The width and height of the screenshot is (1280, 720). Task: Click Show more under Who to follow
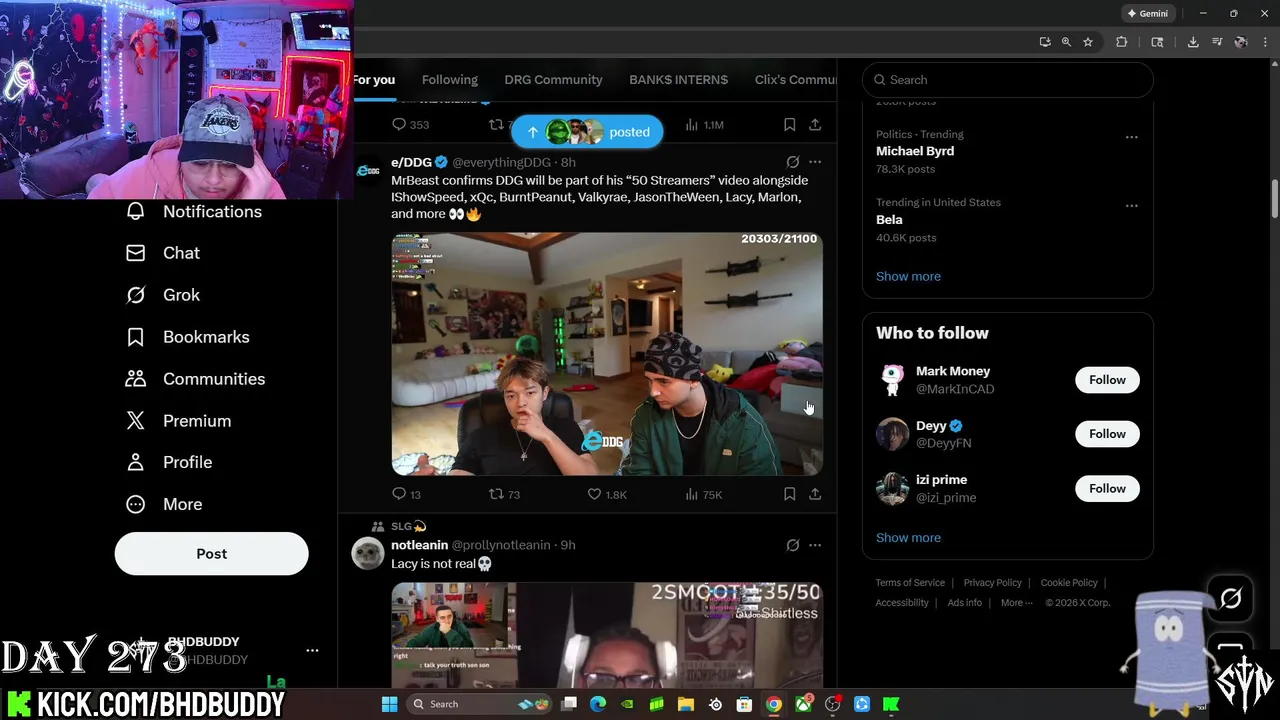pos(908,538)
